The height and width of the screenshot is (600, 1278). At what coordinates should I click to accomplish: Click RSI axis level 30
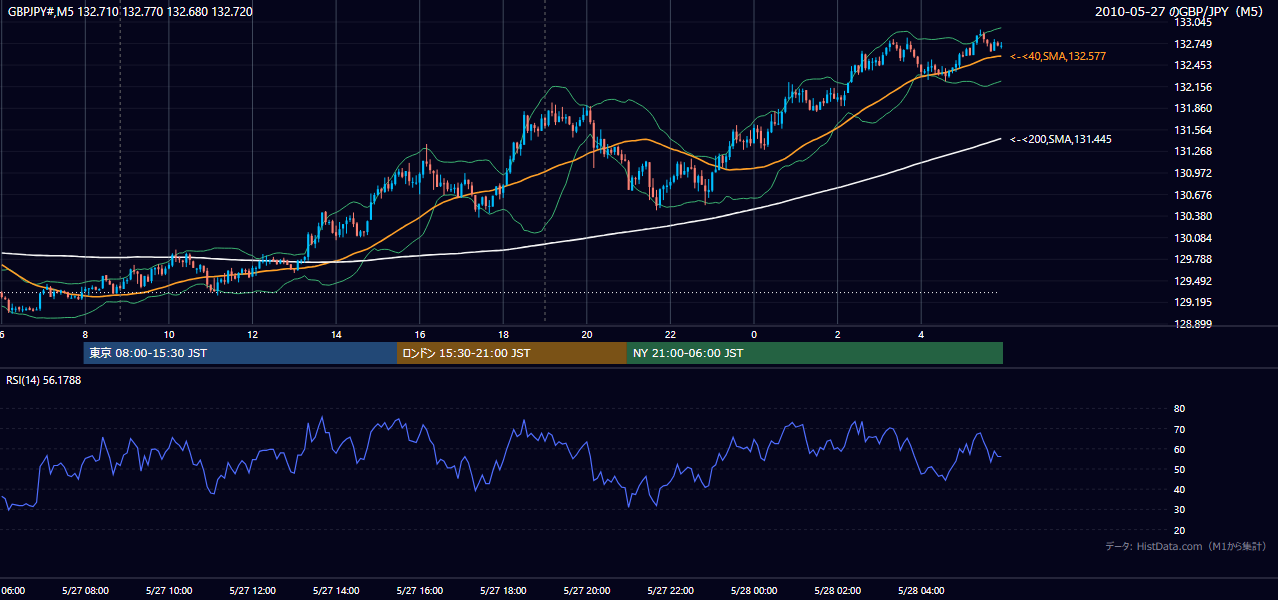pyautogui.click(x=1179, y=510)
